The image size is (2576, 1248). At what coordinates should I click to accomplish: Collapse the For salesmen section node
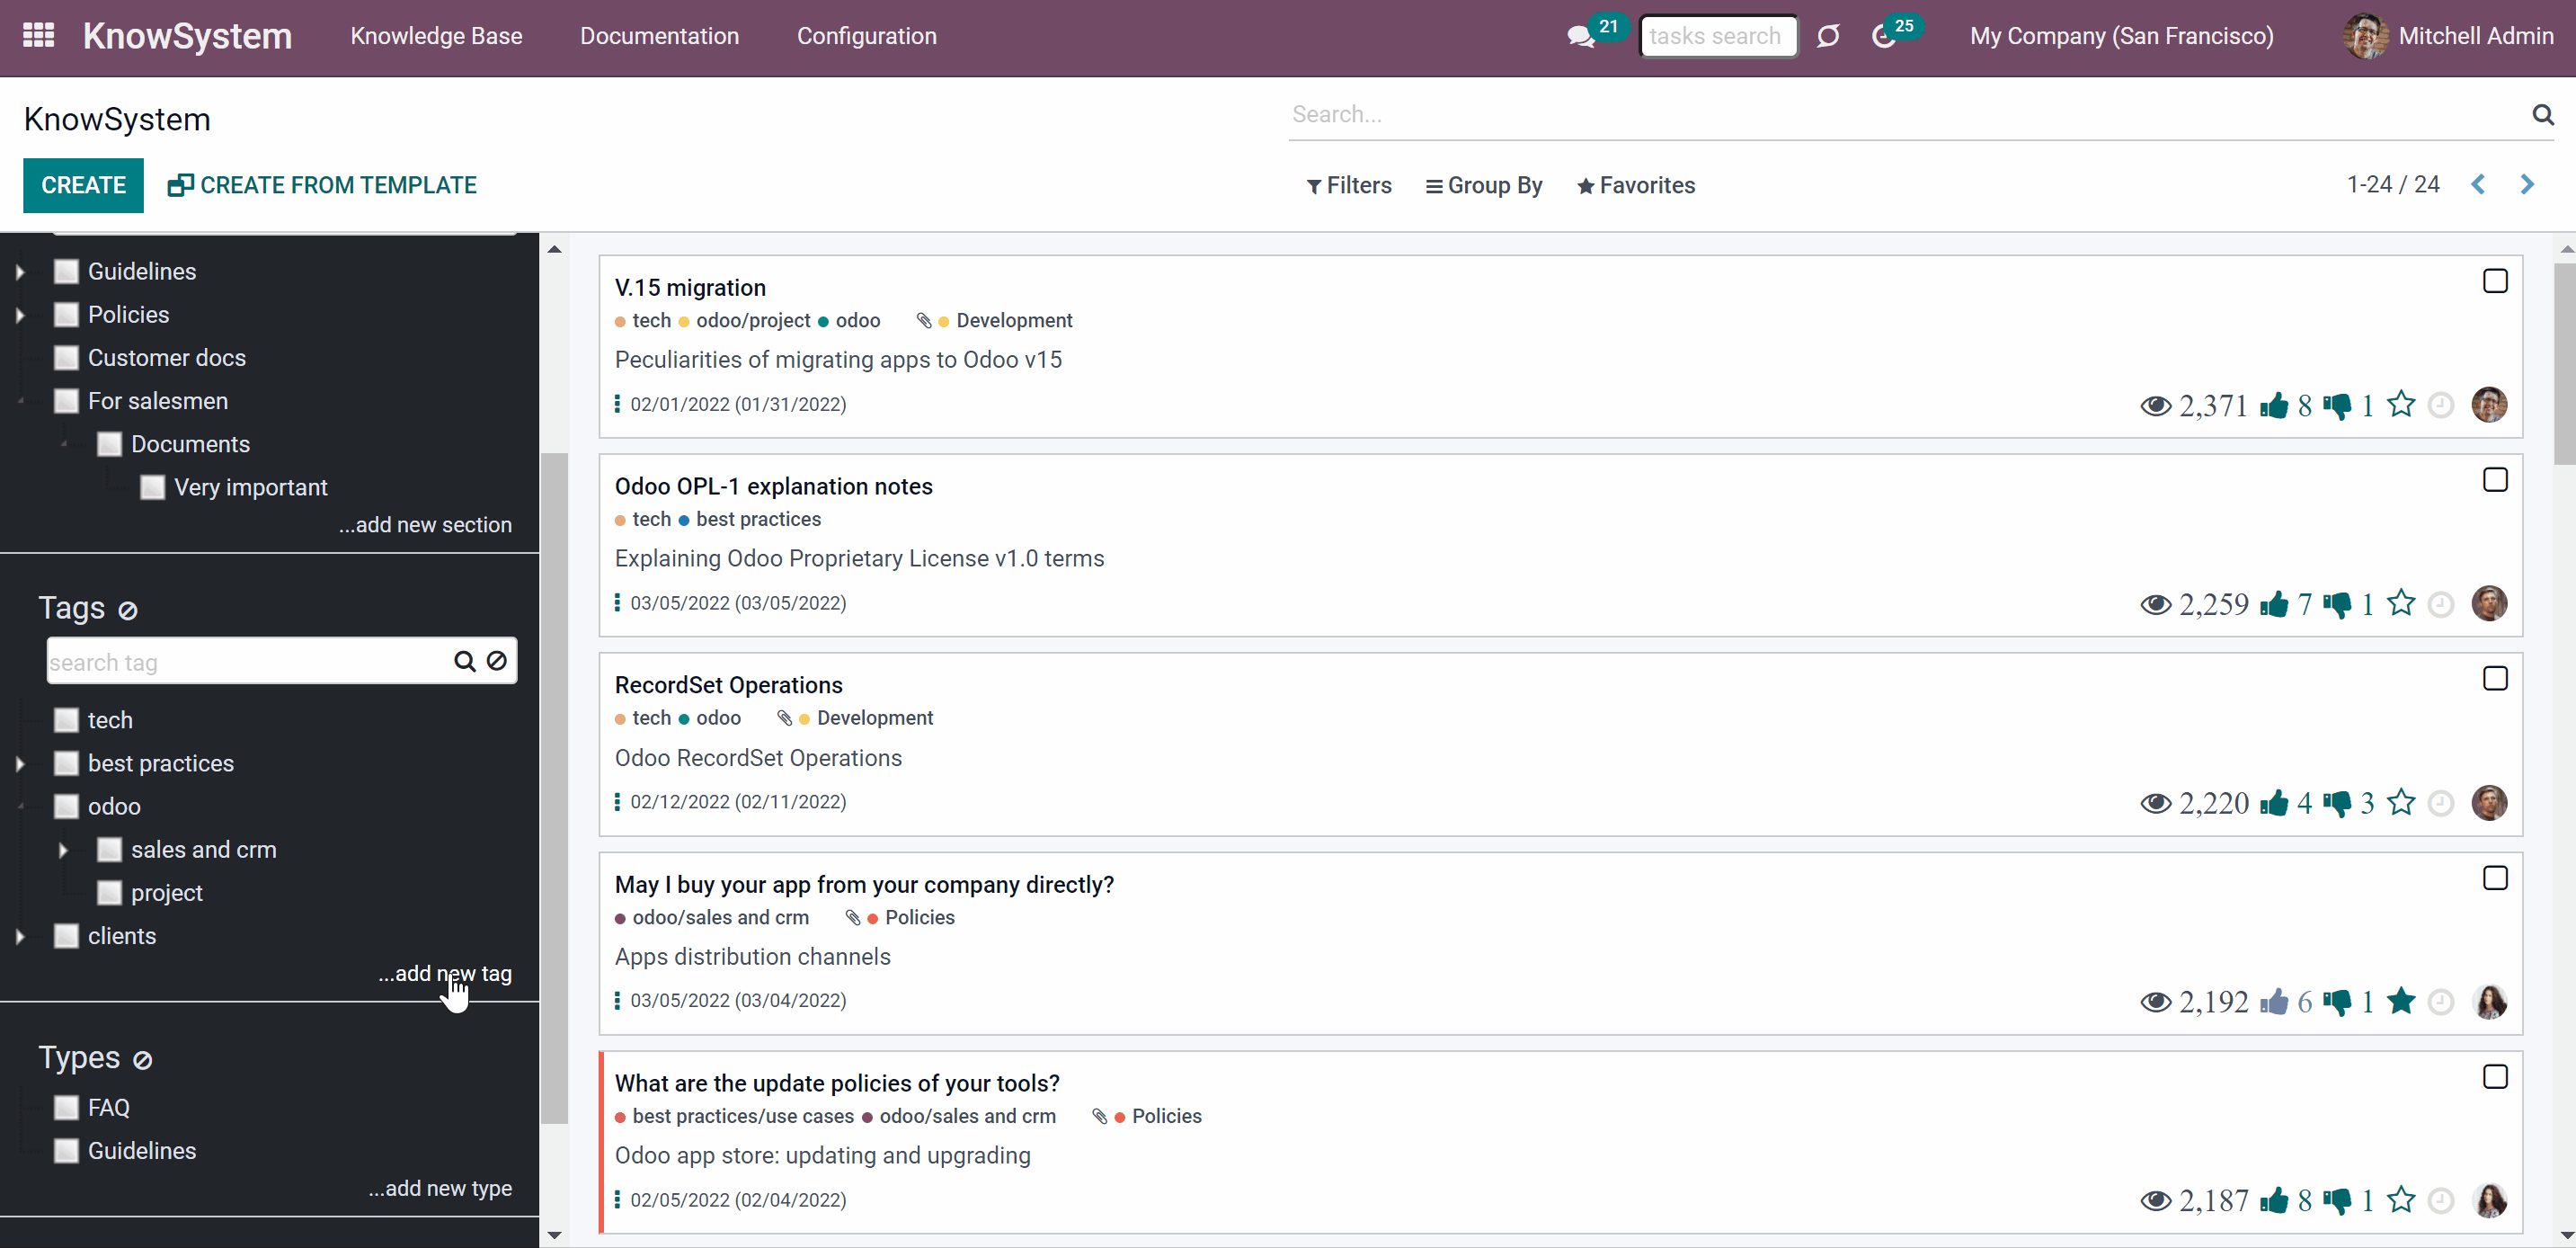click(x=20, y=401)
